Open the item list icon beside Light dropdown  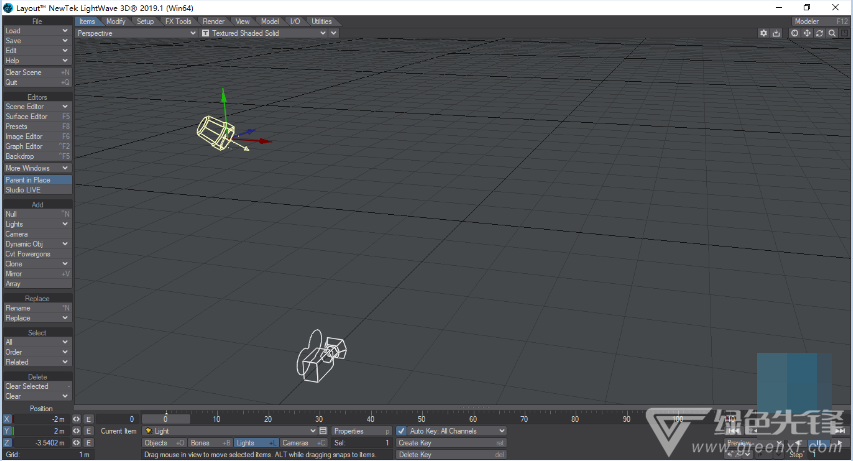pyautogui.click(x=323, y=431)
